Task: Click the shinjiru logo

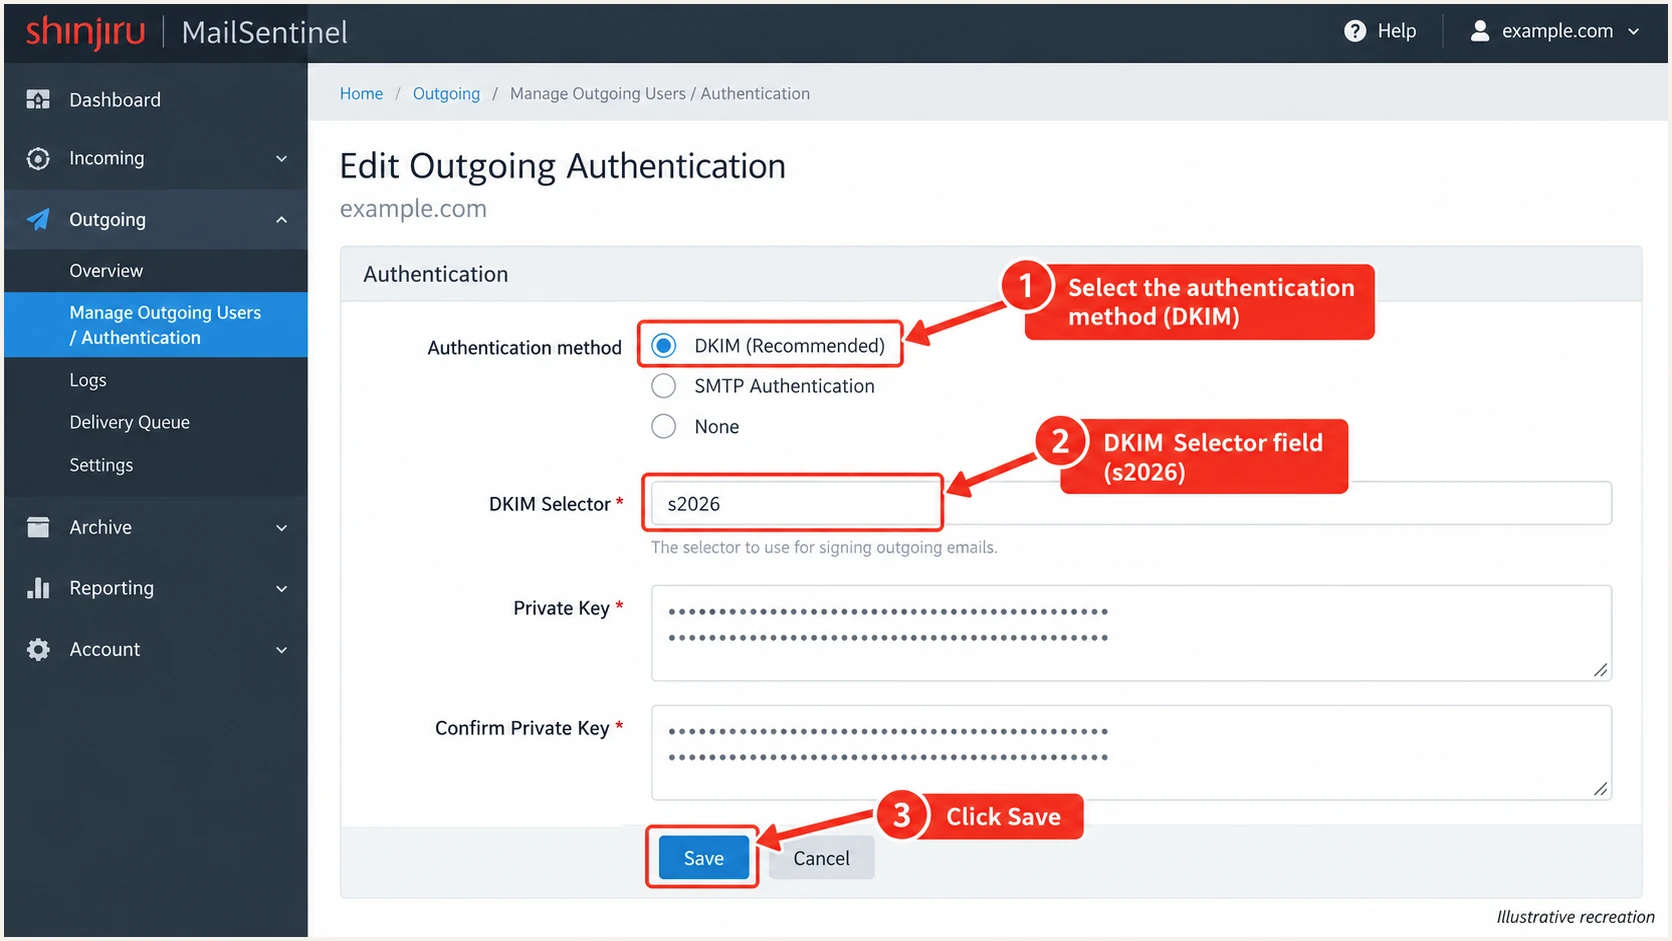Action: 85,32
